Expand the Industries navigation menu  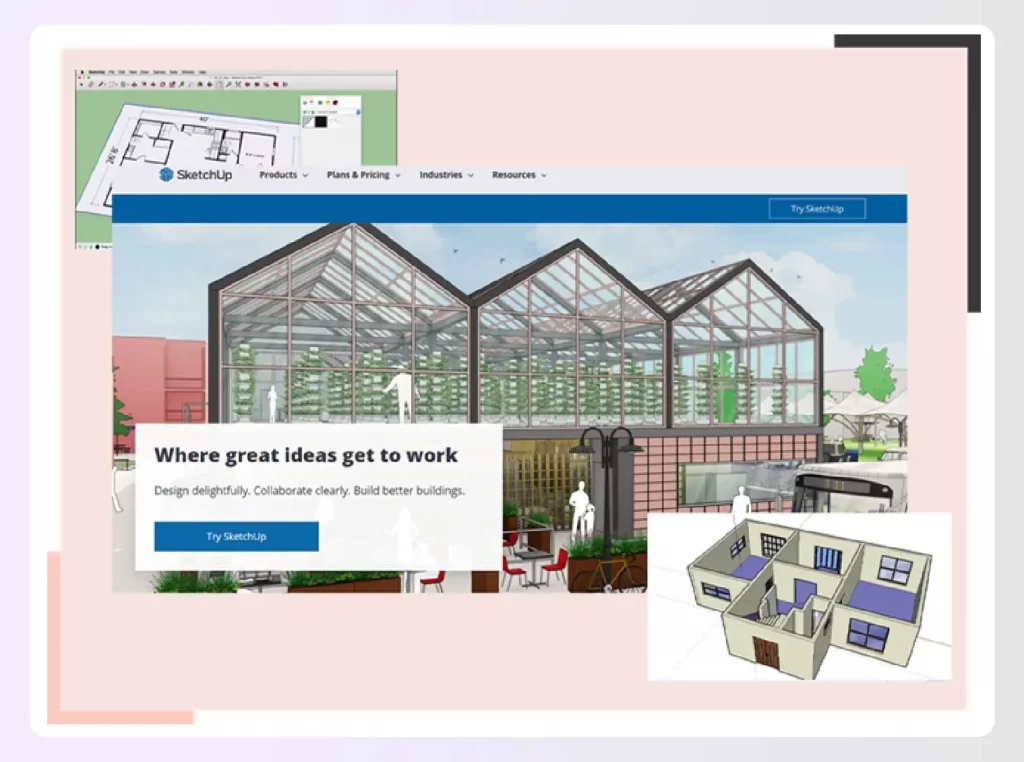tap(446, 175)
